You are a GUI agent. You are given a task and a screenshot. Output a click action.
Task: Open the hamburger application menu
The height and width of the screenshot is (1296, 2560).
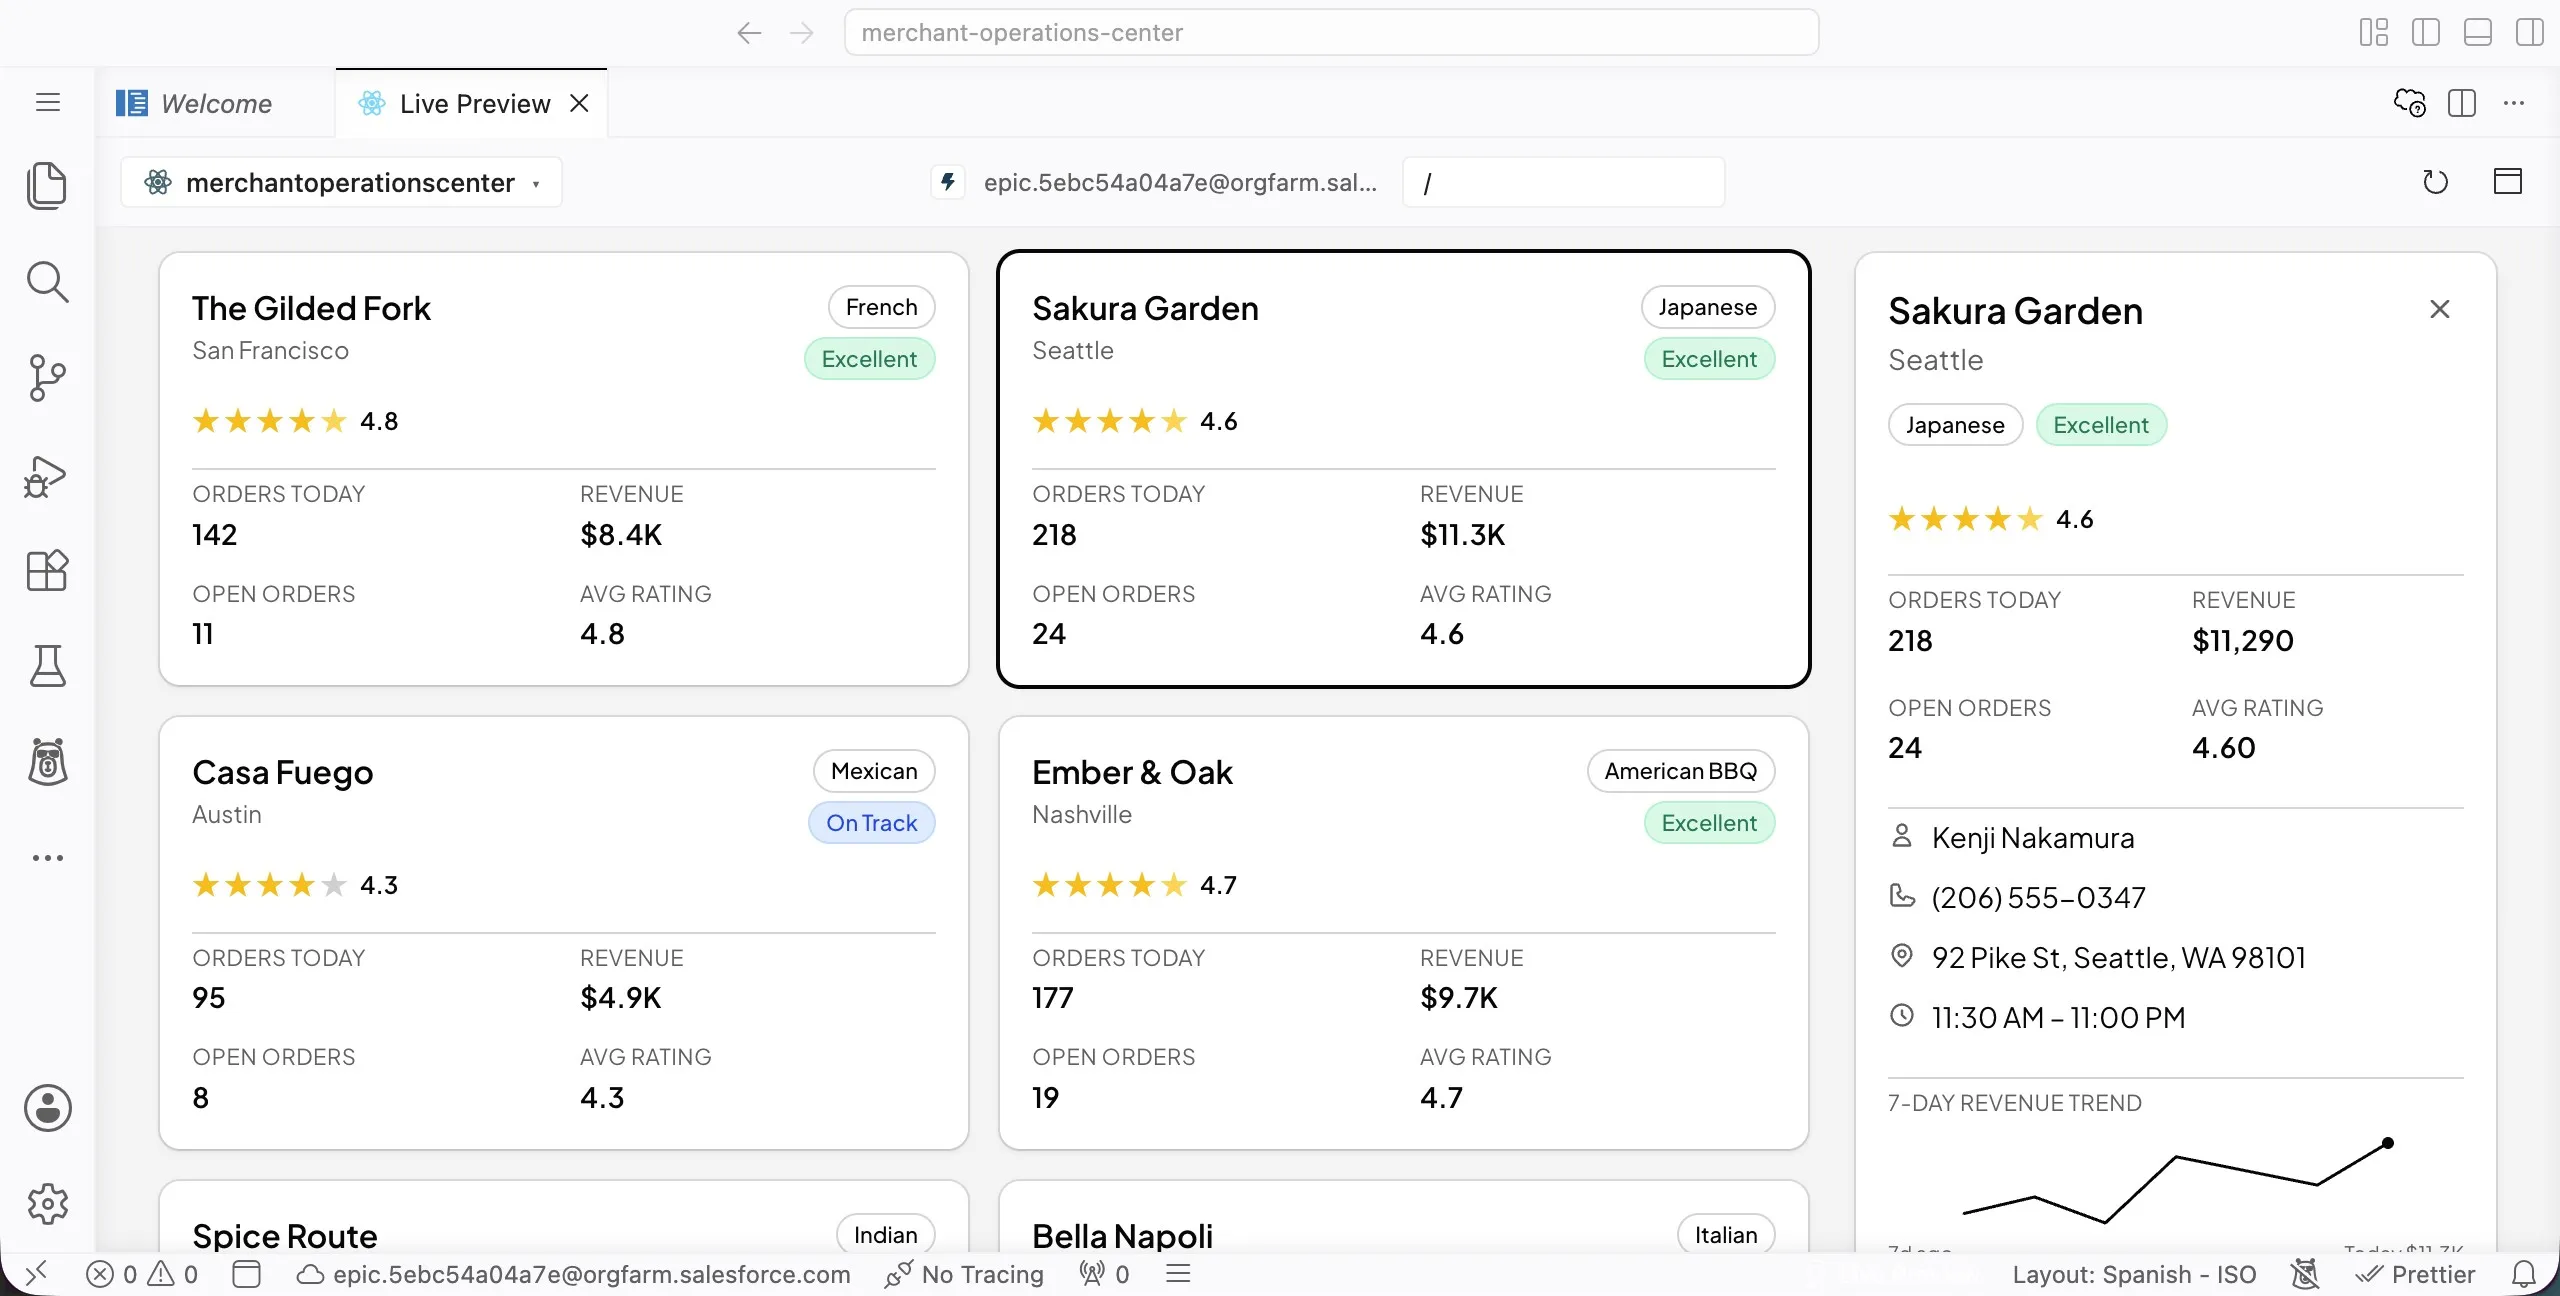coord(48,102)
